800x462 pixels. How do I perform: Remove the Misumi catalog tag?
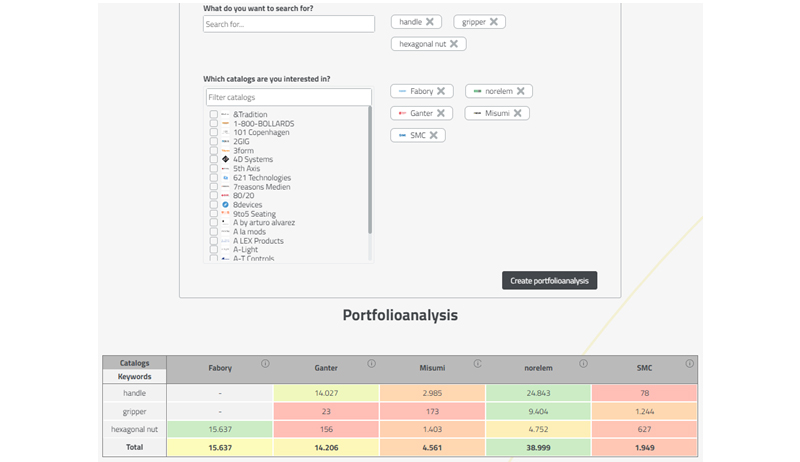click(x=517, y=113)
